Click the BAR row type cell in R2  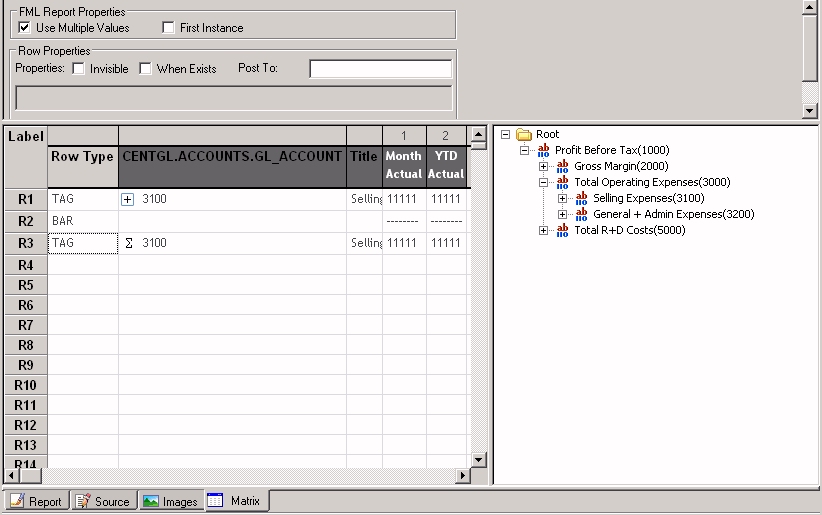tap(83, 221)
